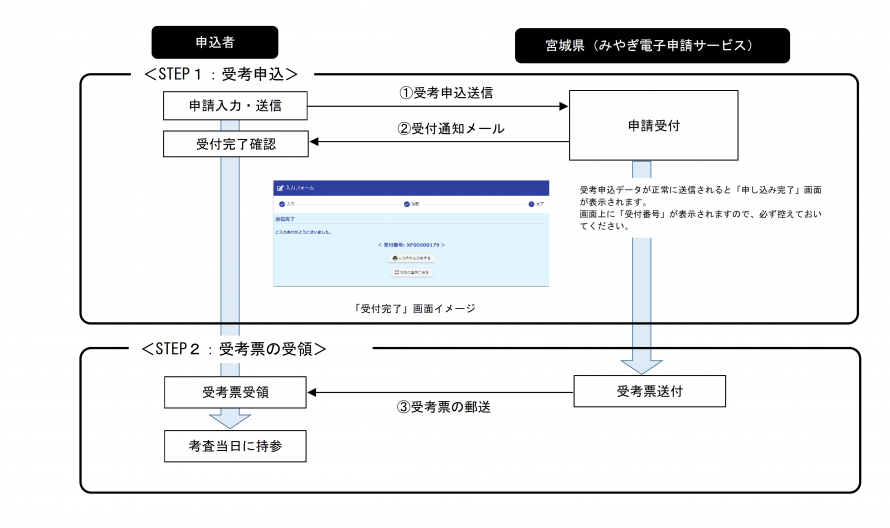Select the 申請入力・送信 box

point(235,105)
